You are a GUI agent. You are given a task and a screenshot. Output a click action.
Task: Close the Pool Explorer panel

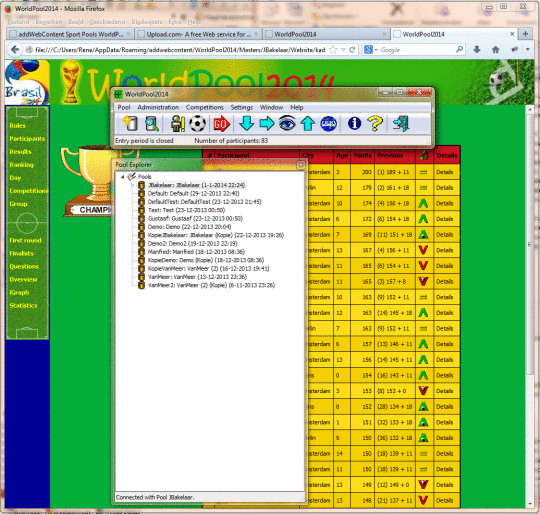(x=301, y=165)
